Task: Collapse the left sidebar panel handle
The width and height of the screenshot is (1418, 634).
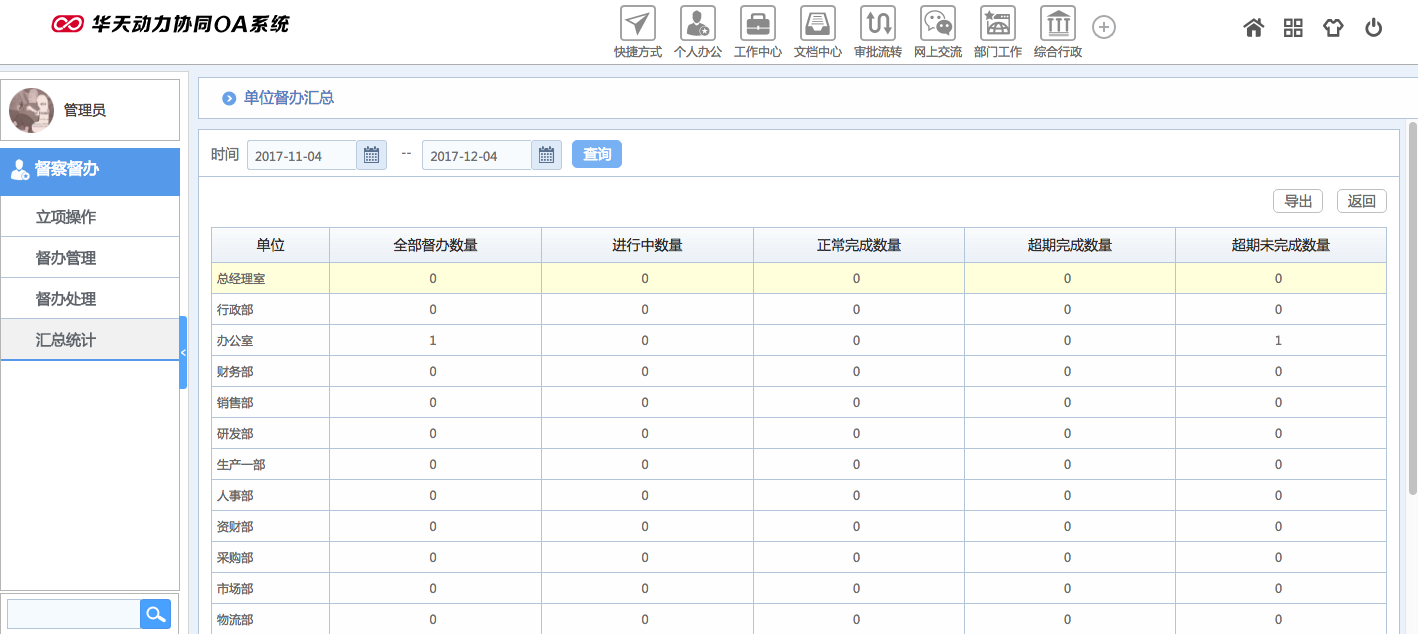Action: click(x=183, y=352)
